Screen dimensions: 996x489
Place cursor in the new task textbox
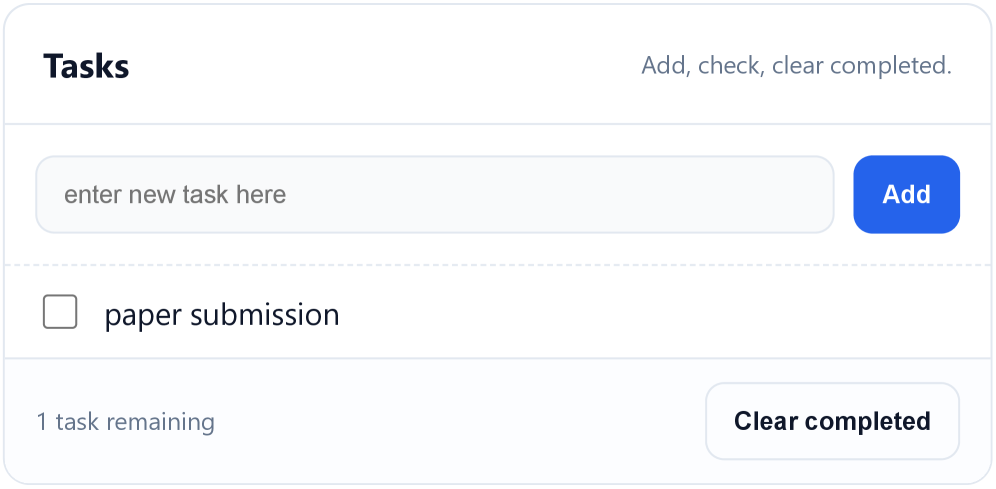[x=434, y=194]
